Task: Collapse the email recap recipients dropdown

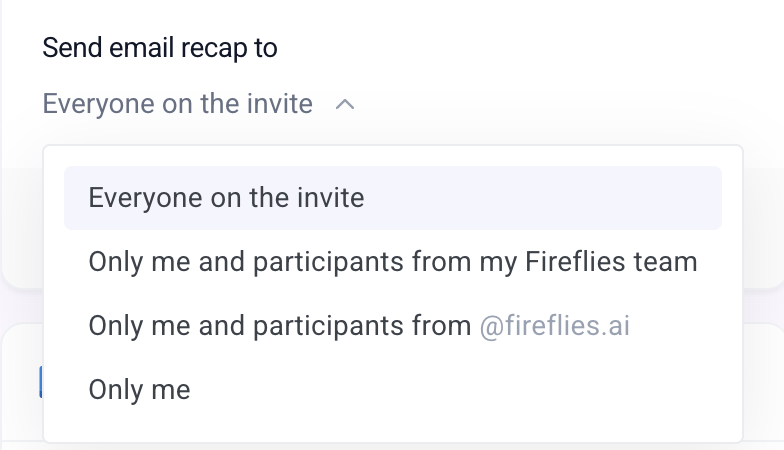Action: (x=345, y=104)
